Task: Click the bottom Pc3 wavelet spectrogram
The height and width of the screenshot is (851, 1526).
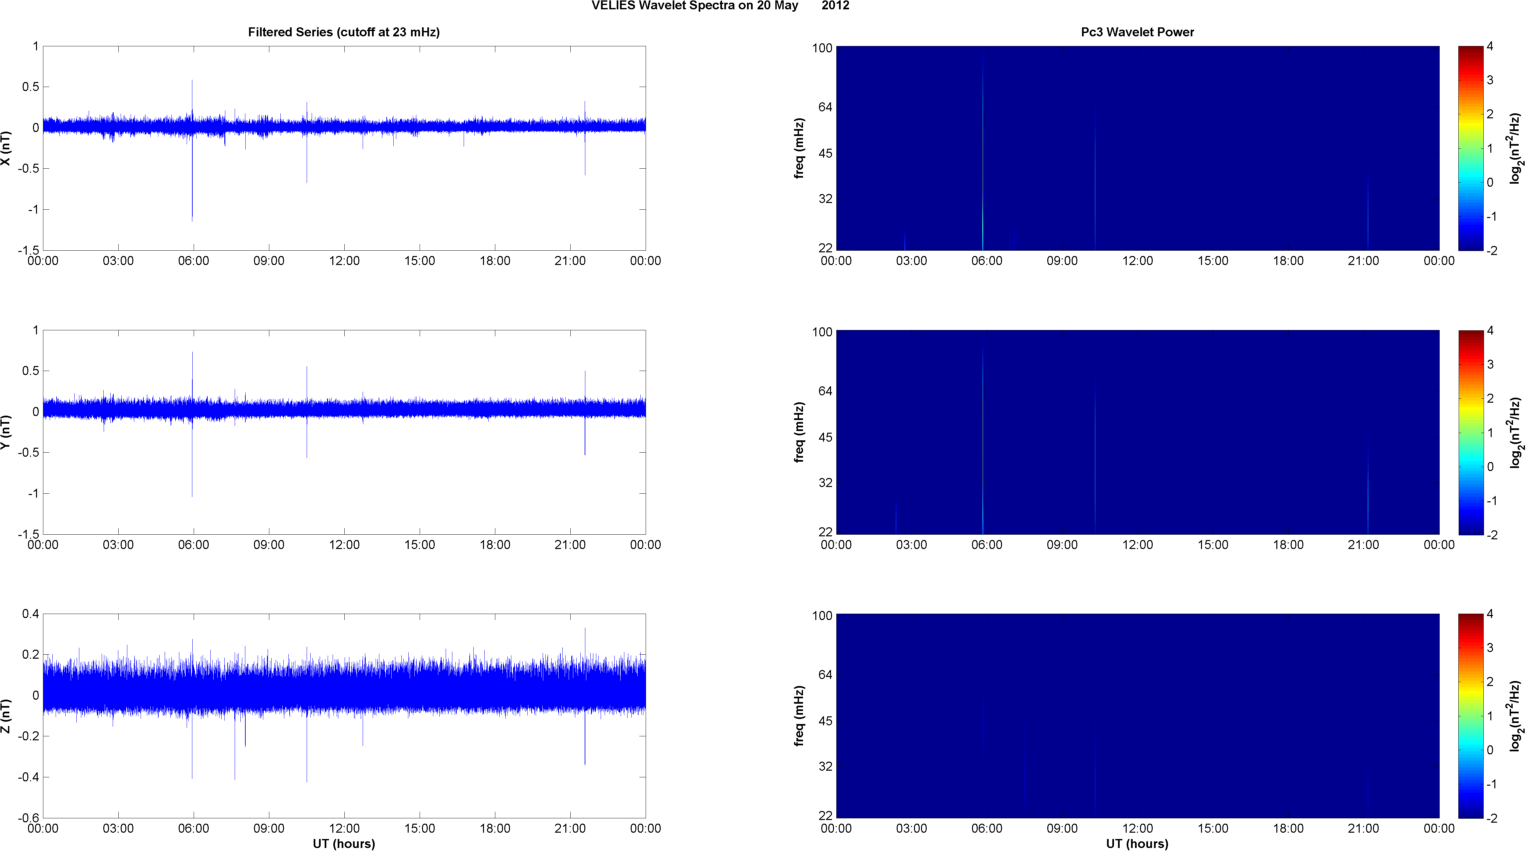Action: pyautogui.click(x=1137, y=716)
